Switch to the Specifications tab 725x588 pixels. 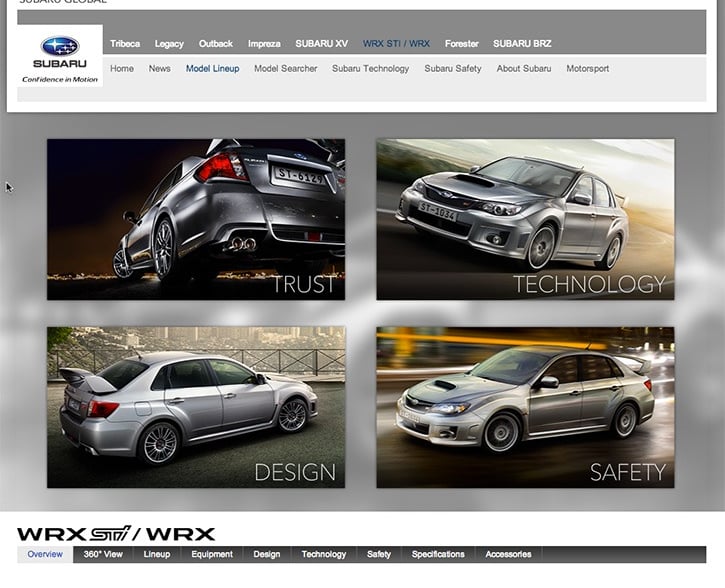438,554
